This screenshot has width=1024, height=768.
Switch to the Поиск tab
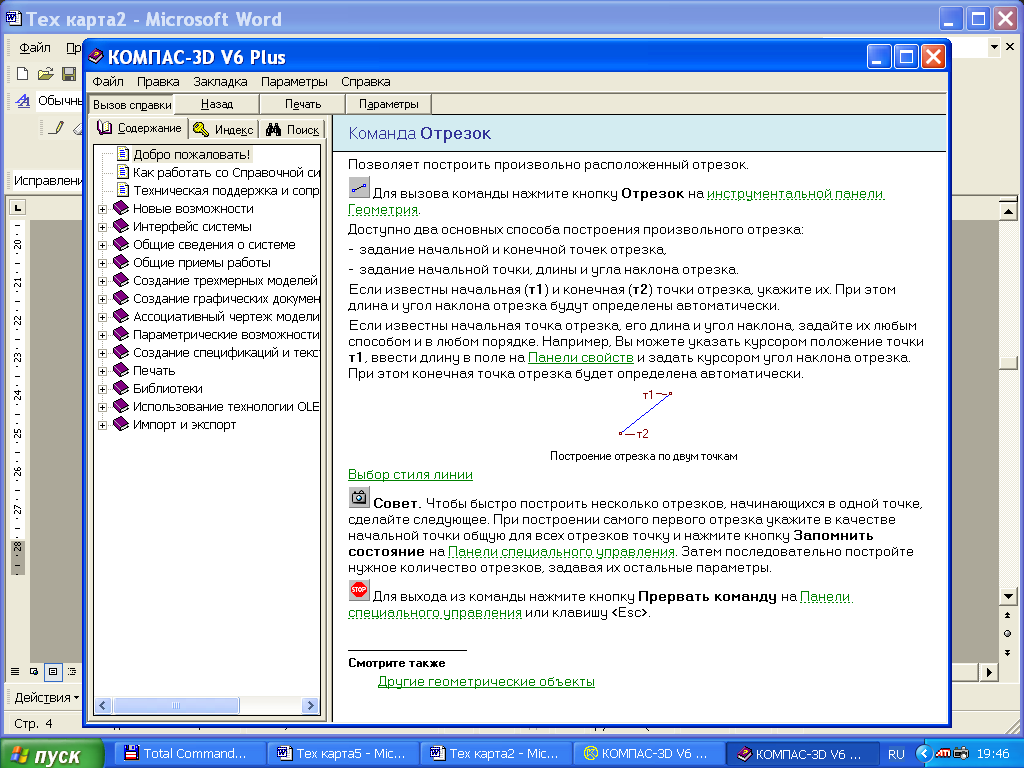(293, 129)
